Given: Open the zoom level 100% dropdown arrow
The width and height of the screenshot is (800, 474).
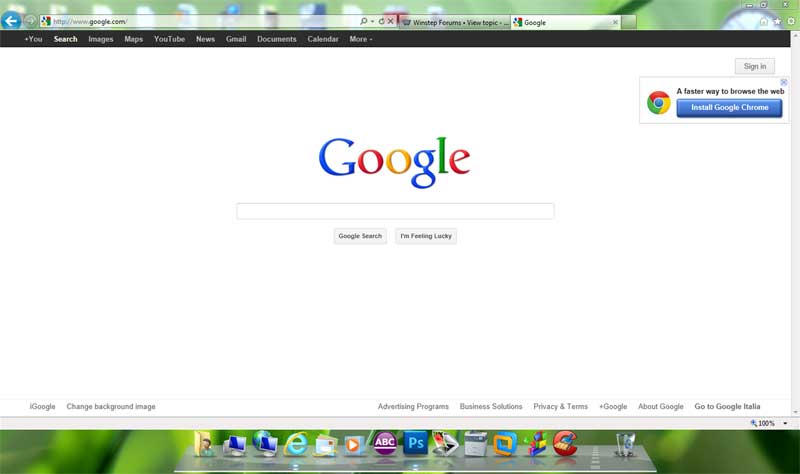Looking at the screenshot, I should pos(785,424).
